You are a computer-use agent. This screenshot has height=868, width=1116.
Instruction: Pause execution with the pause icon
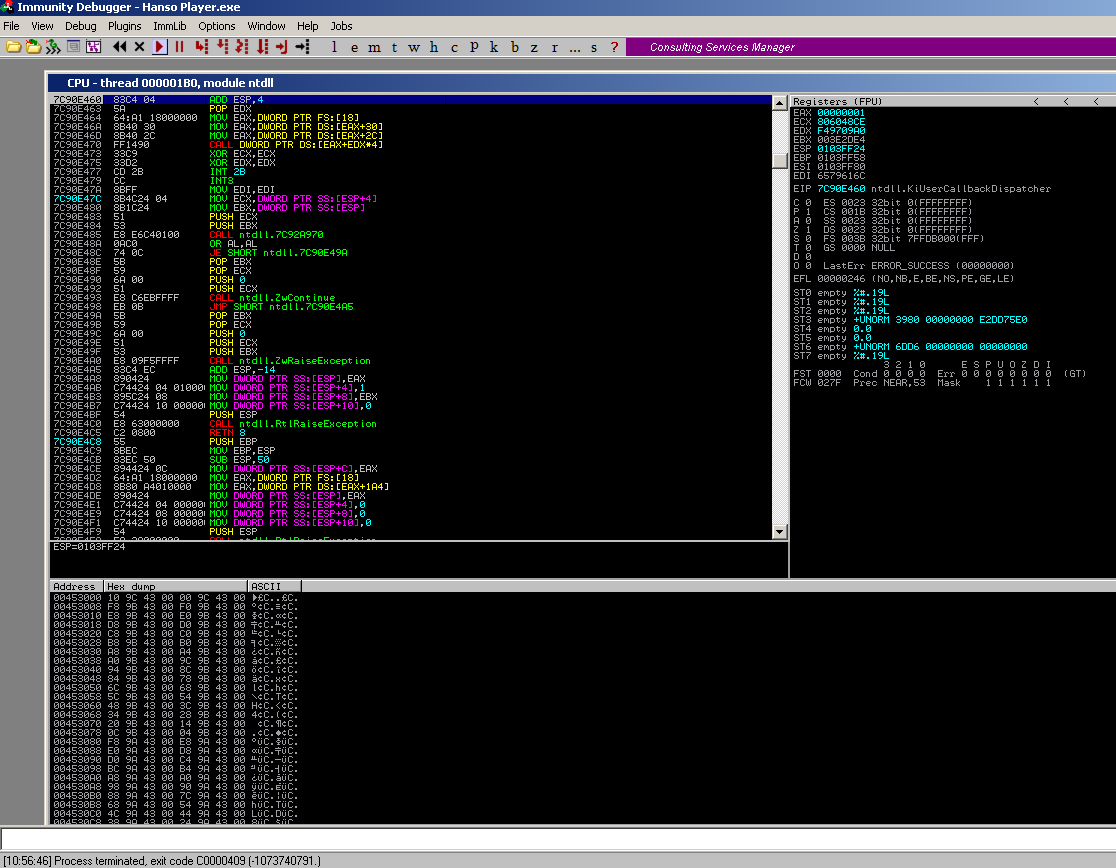[x=179, y=47]
